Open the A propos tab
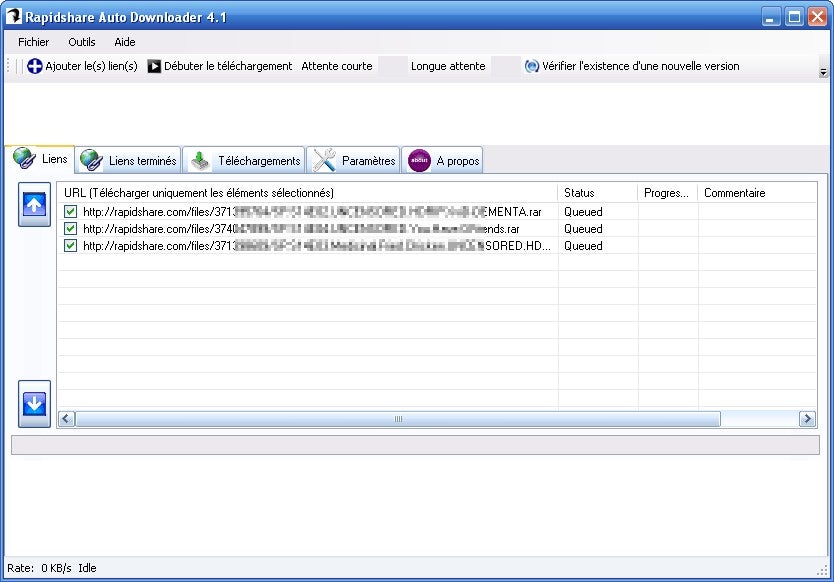 442,160
